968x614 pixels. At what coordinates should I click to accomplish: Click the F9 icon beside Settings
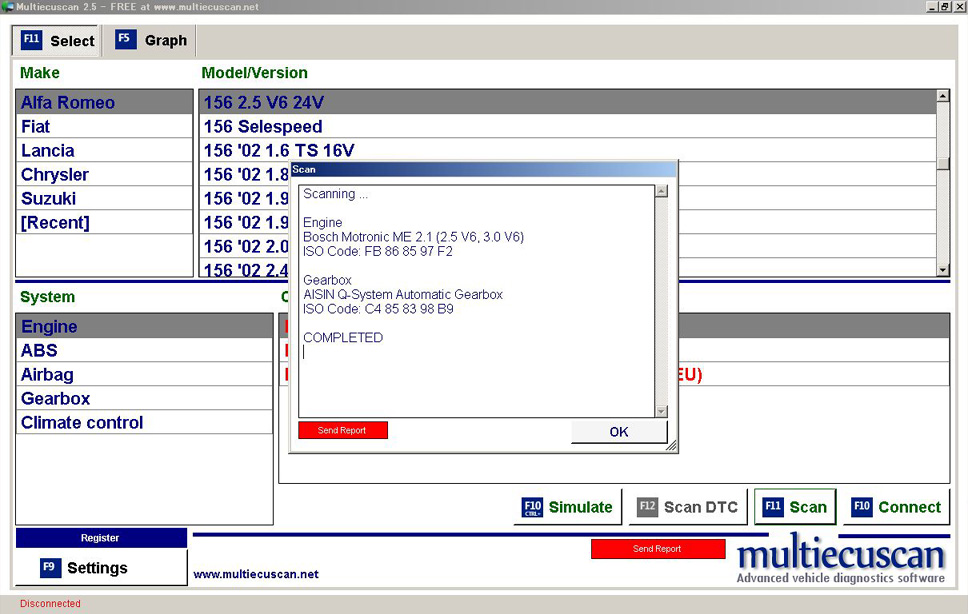(x=50, y=568)
